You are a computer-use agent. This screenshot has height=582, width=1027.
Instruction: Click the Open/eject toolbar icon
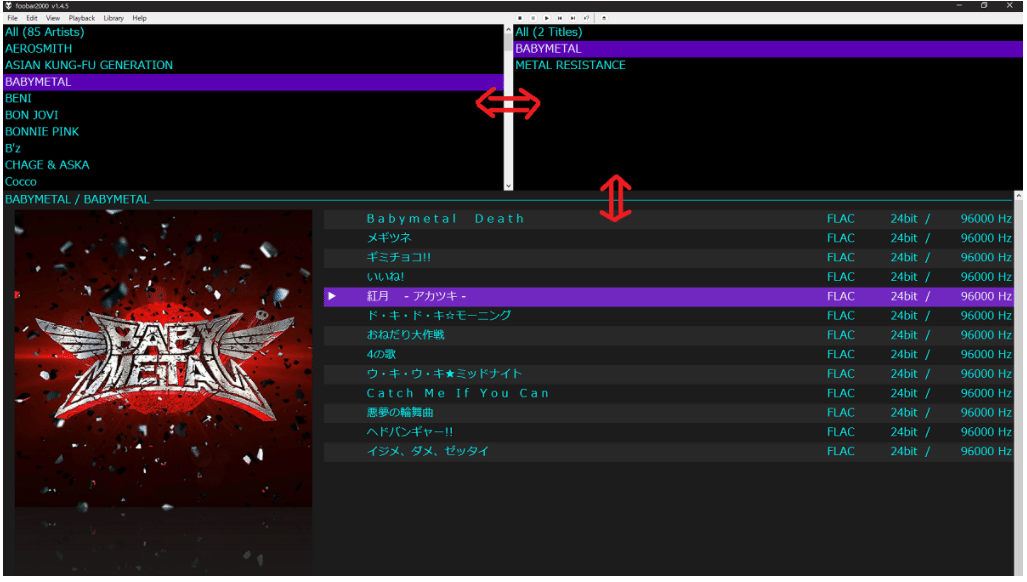click(x=604, y=18)
